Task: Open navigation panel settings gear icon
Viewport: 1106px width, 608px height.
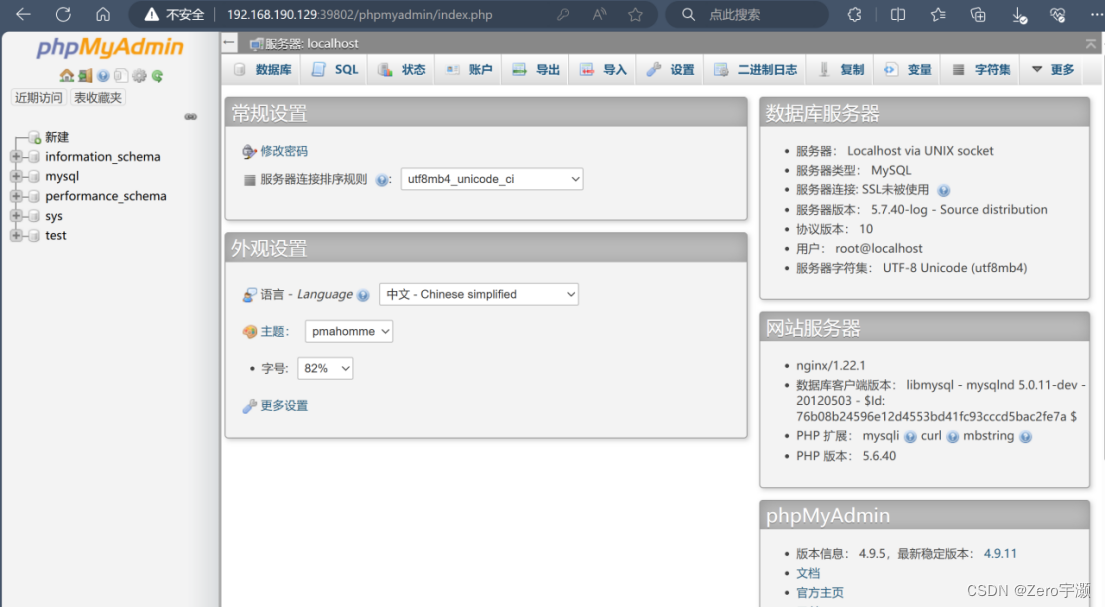Action: click(140, 75)
